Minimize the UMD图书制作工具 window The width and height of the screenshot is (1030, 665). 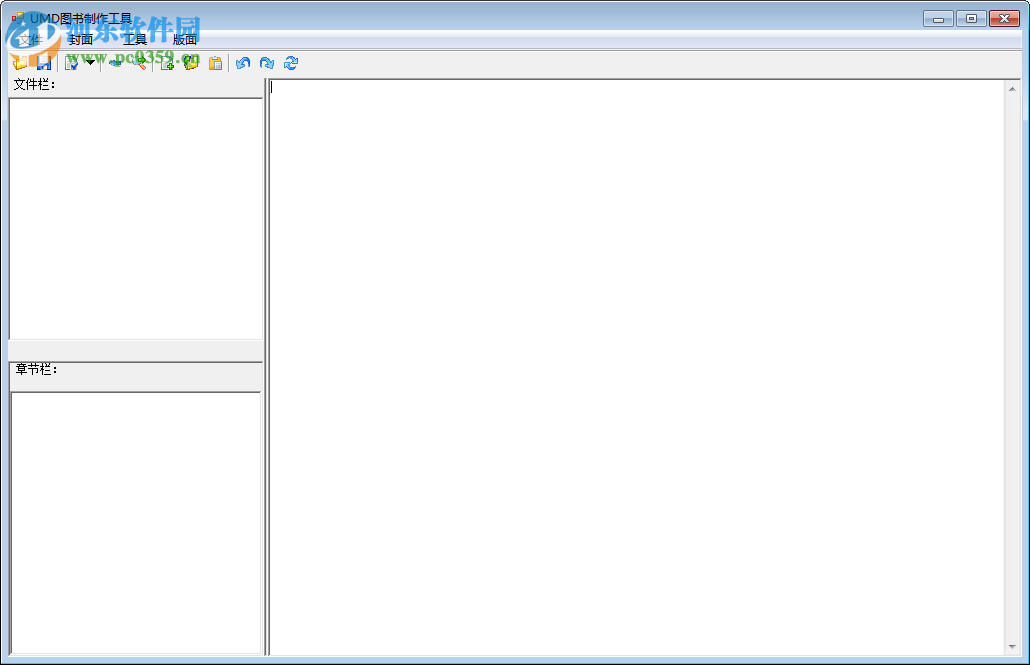pyautogui.click(x=938, y=18)
